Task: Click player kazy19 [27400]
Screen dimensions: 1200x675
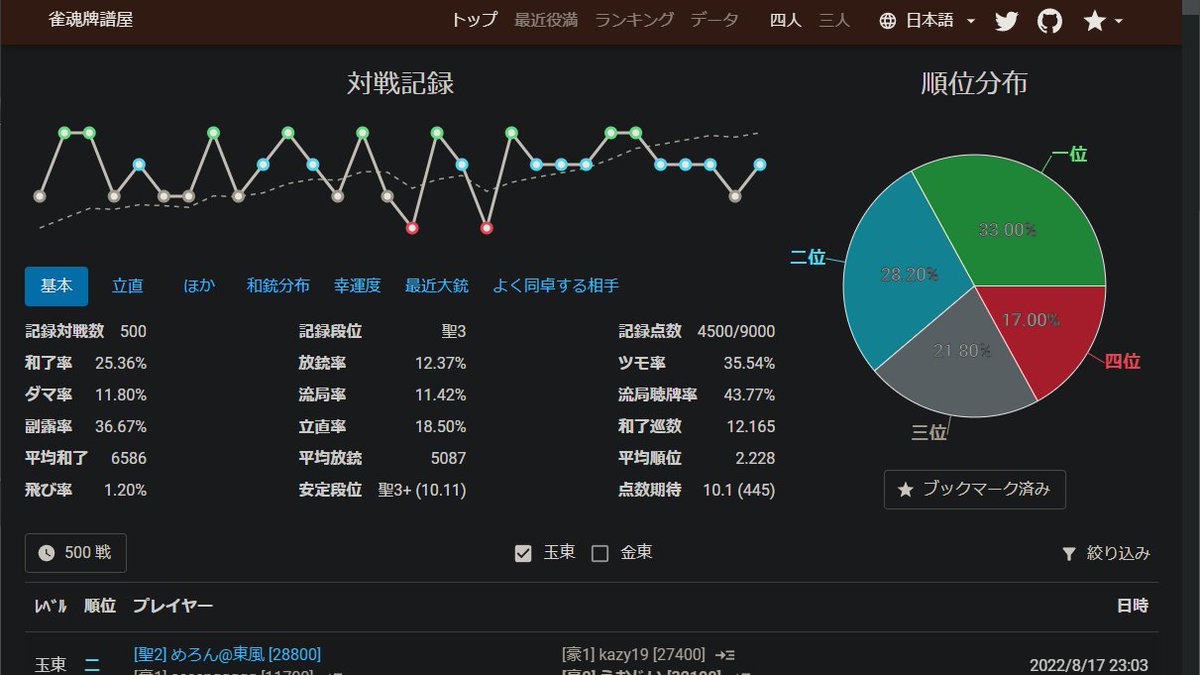Action: pyautogui.click(x=634, y=654)
